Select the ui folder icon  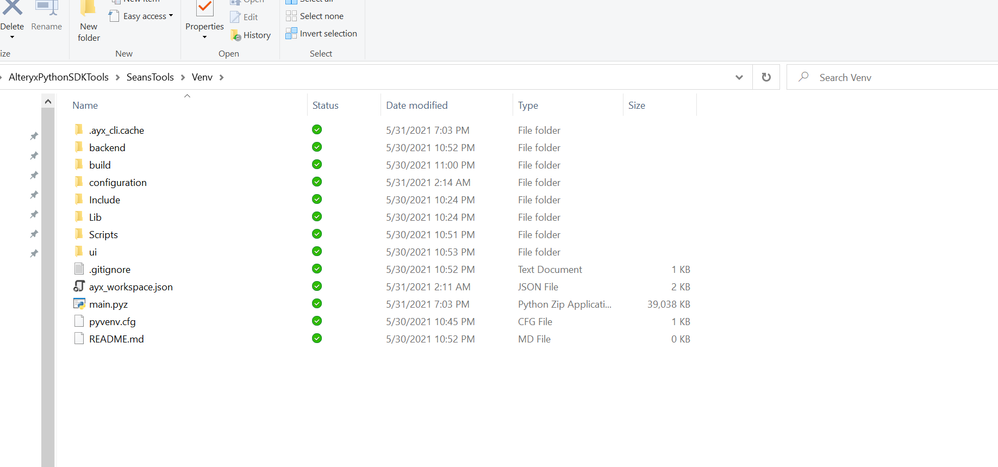tap(79, 252)
